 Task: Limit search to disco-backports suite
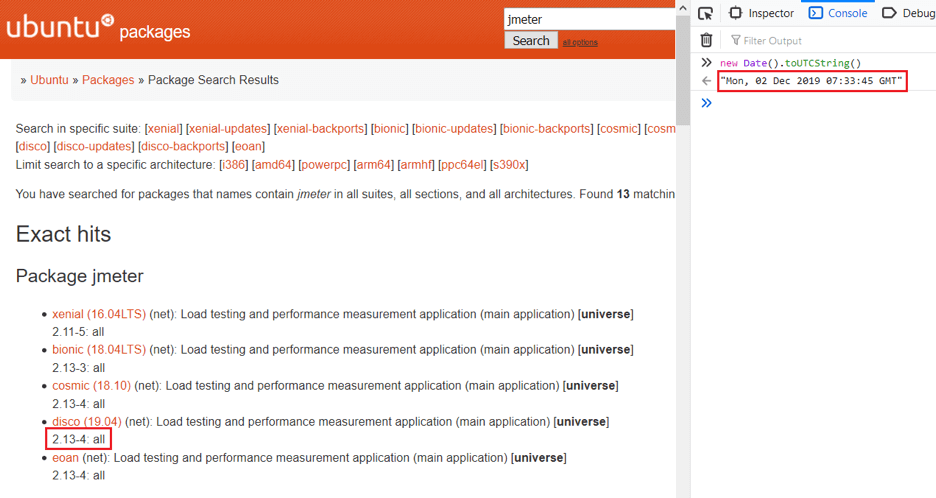(x=183, y=147)
